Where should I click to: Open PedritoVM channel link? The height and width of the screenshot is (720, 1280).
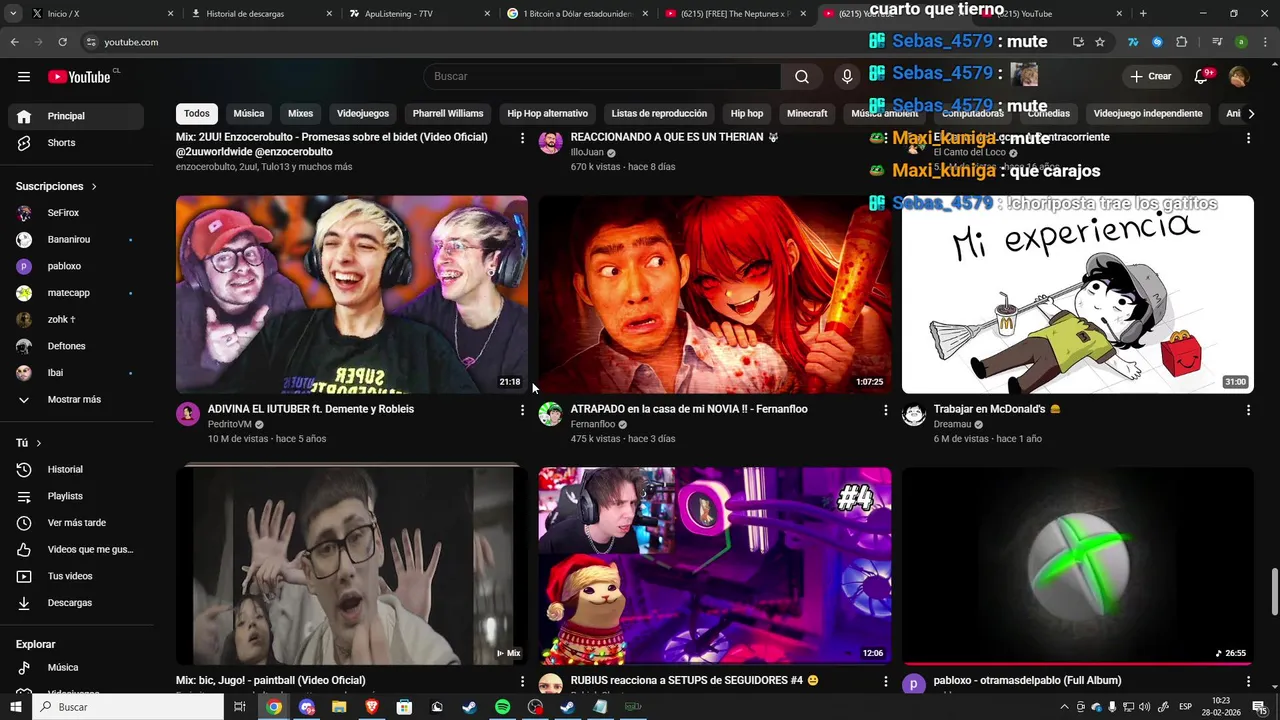[x=229, y=425]
